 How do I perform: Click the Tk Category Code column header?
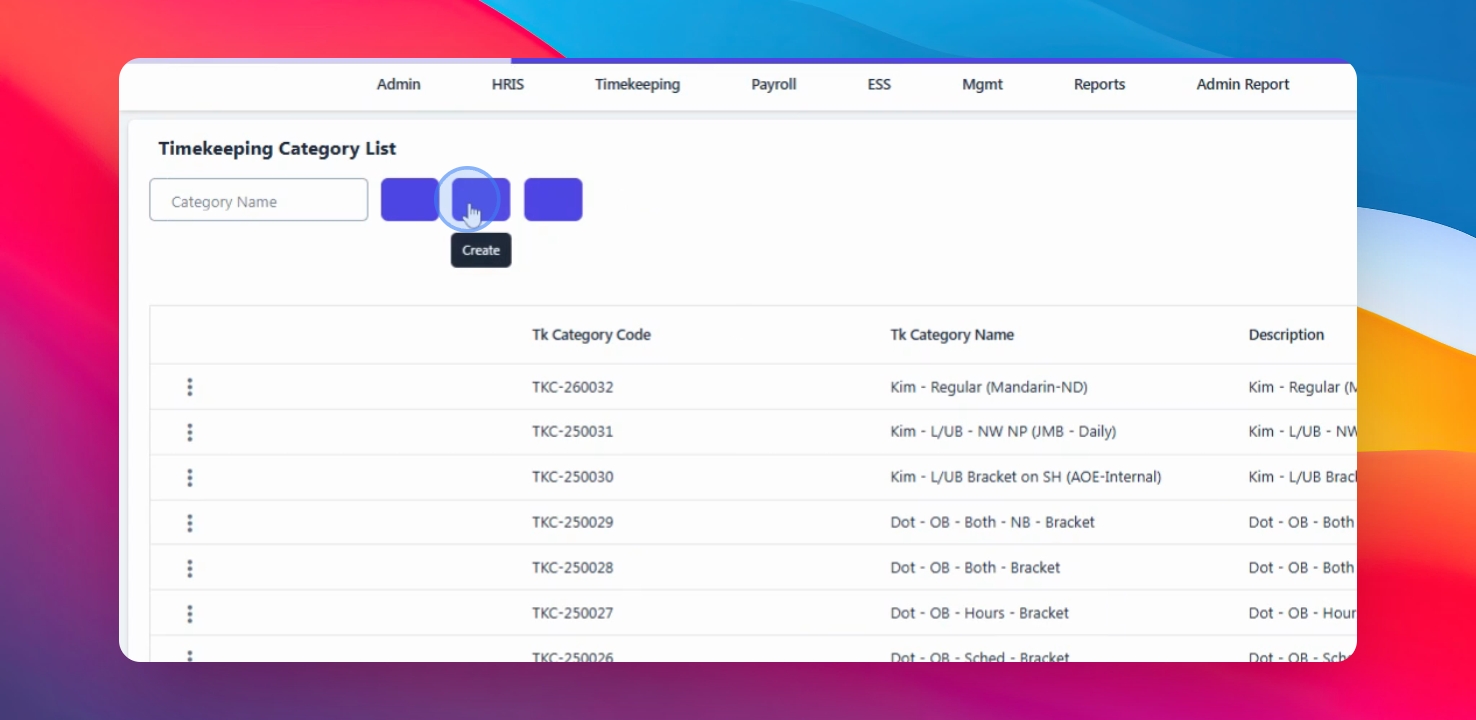[x=591, y=335]
